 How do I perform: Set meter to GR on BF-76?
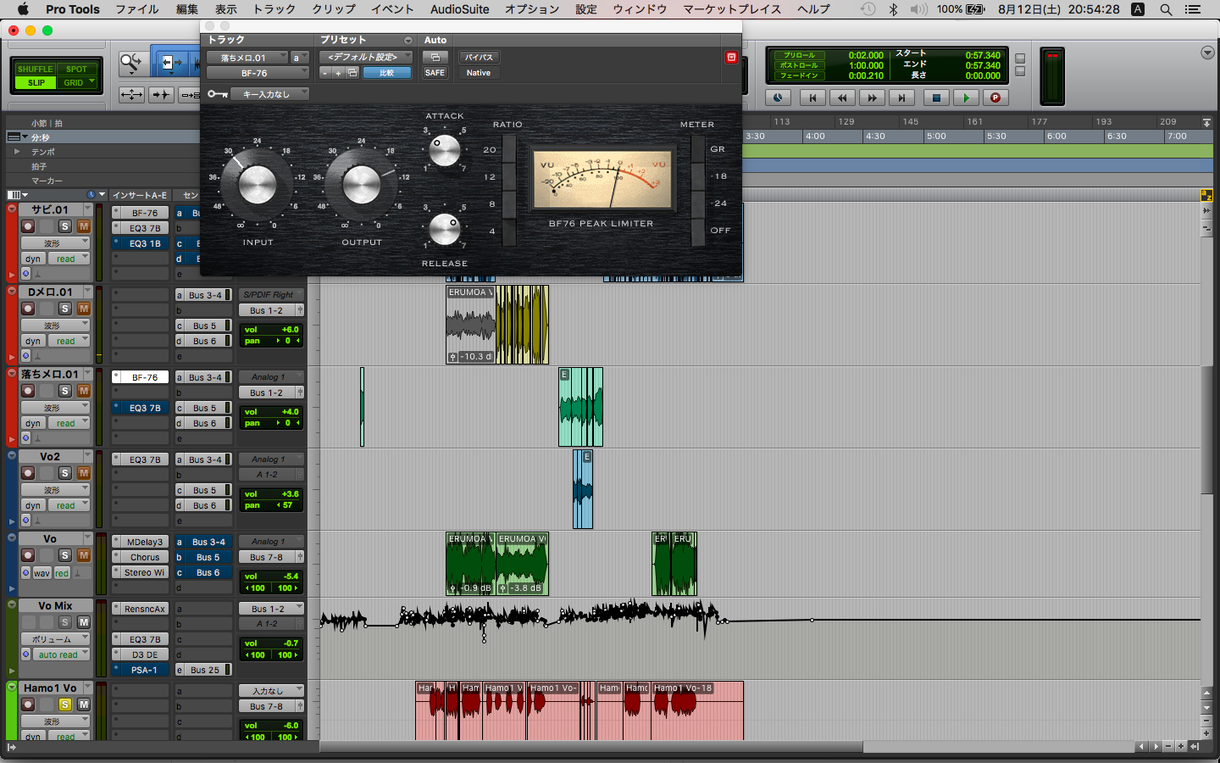[697, 149]
